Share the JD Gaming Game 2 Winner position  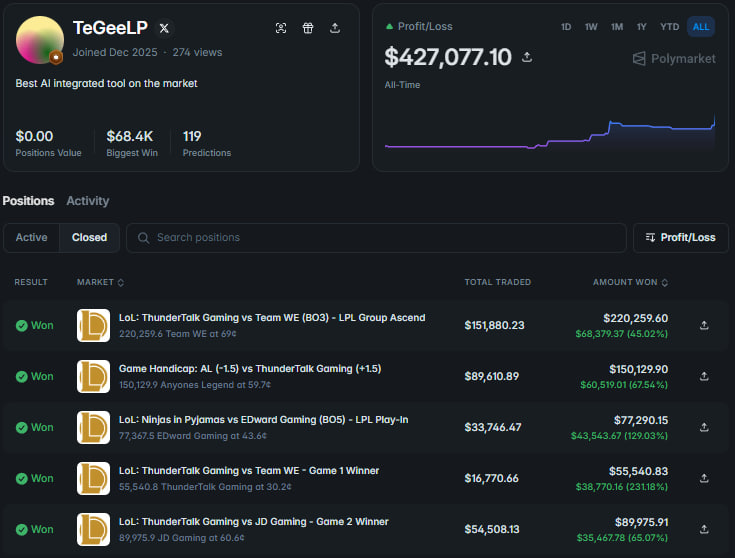coord(704,529)
